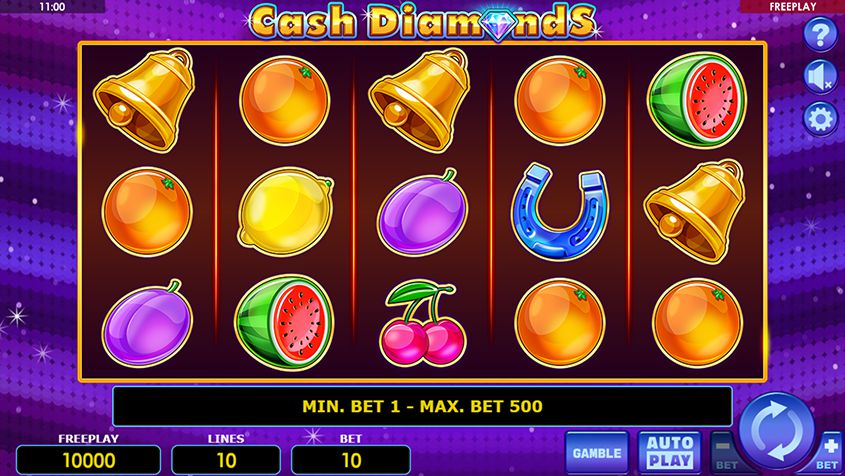Screen dimensions: 845x476
Task: Increase bet with the plus BET button
Action: click(828, 453)
